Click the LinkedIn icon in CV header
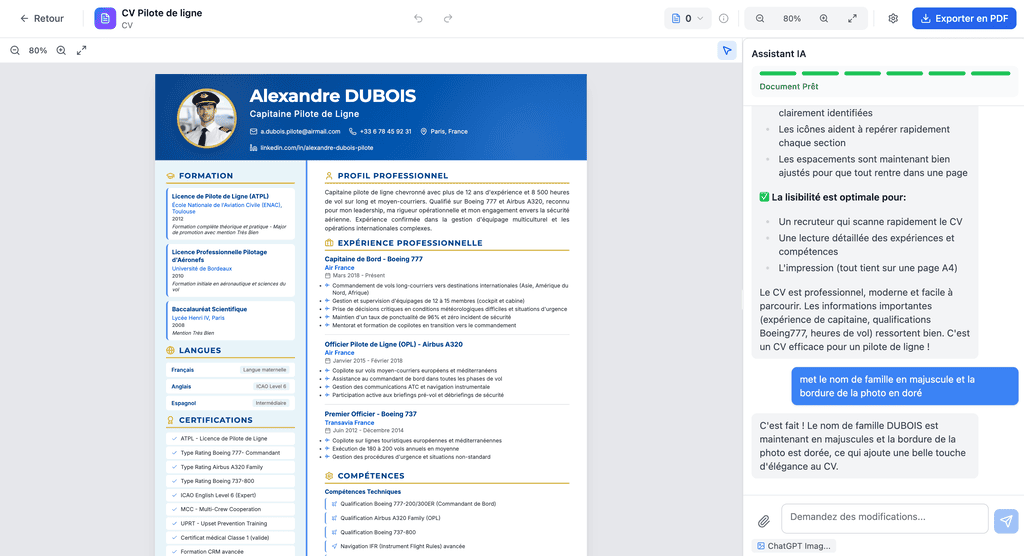The width and height of the screenshot is (1024, 556). [x=253, y=148]
